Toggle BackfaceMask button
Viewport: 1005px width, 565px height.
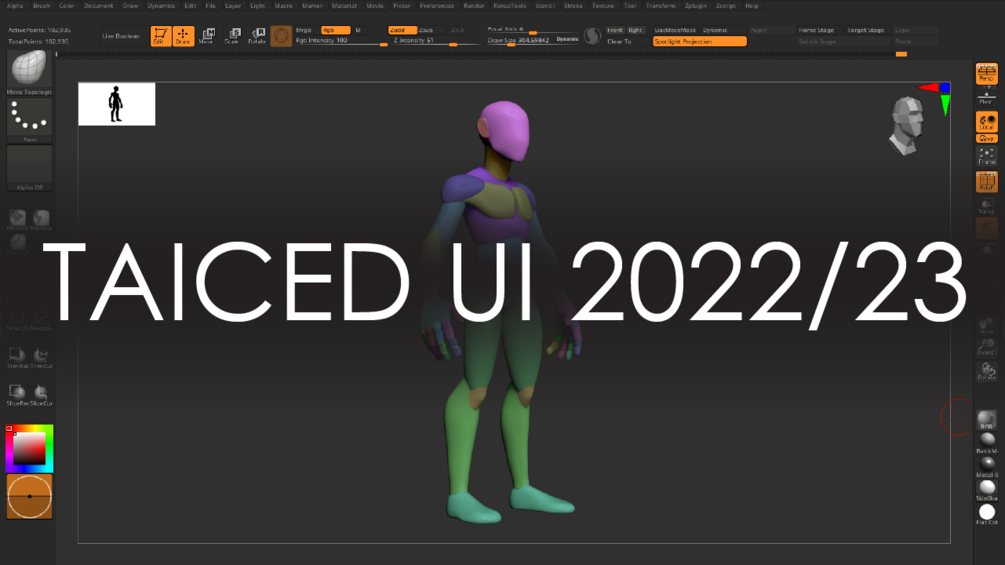click(675, 30)
